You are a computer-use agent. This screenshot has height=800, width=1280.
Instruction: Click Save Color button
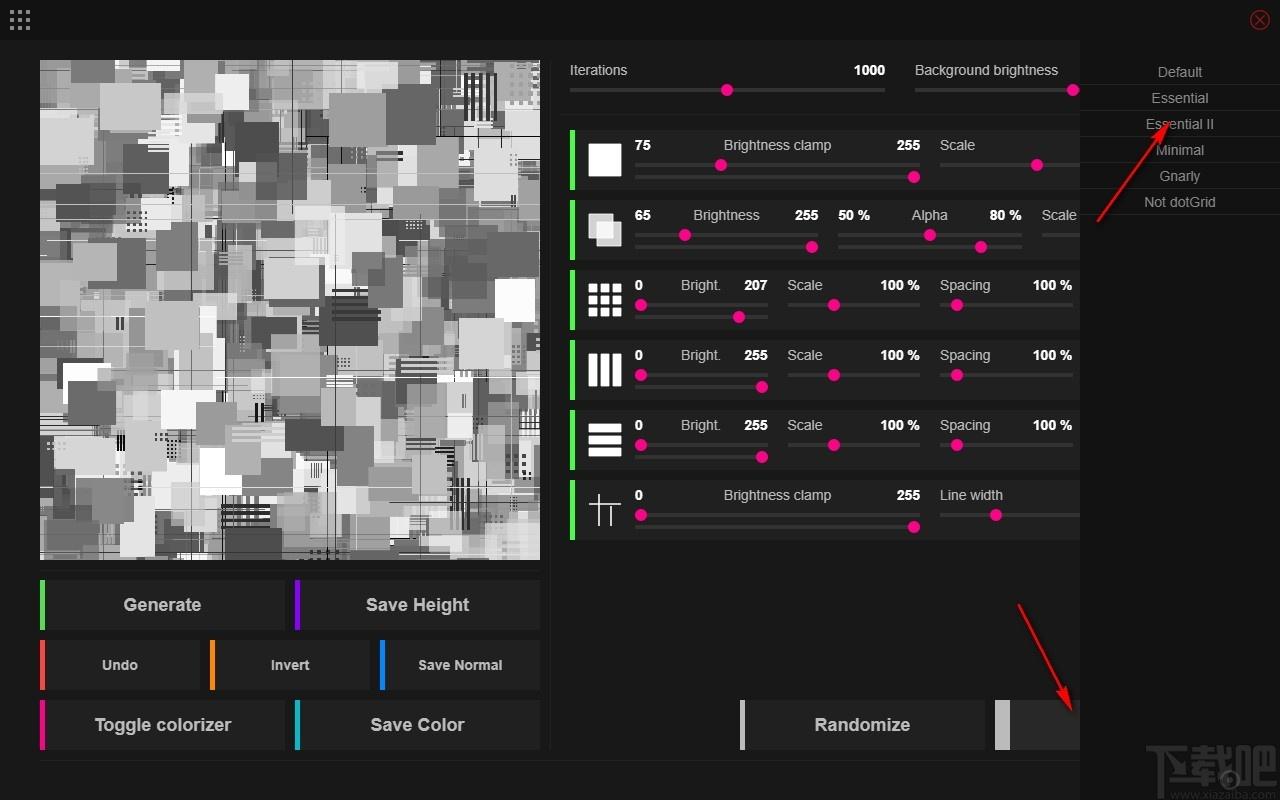pos(417,725)
